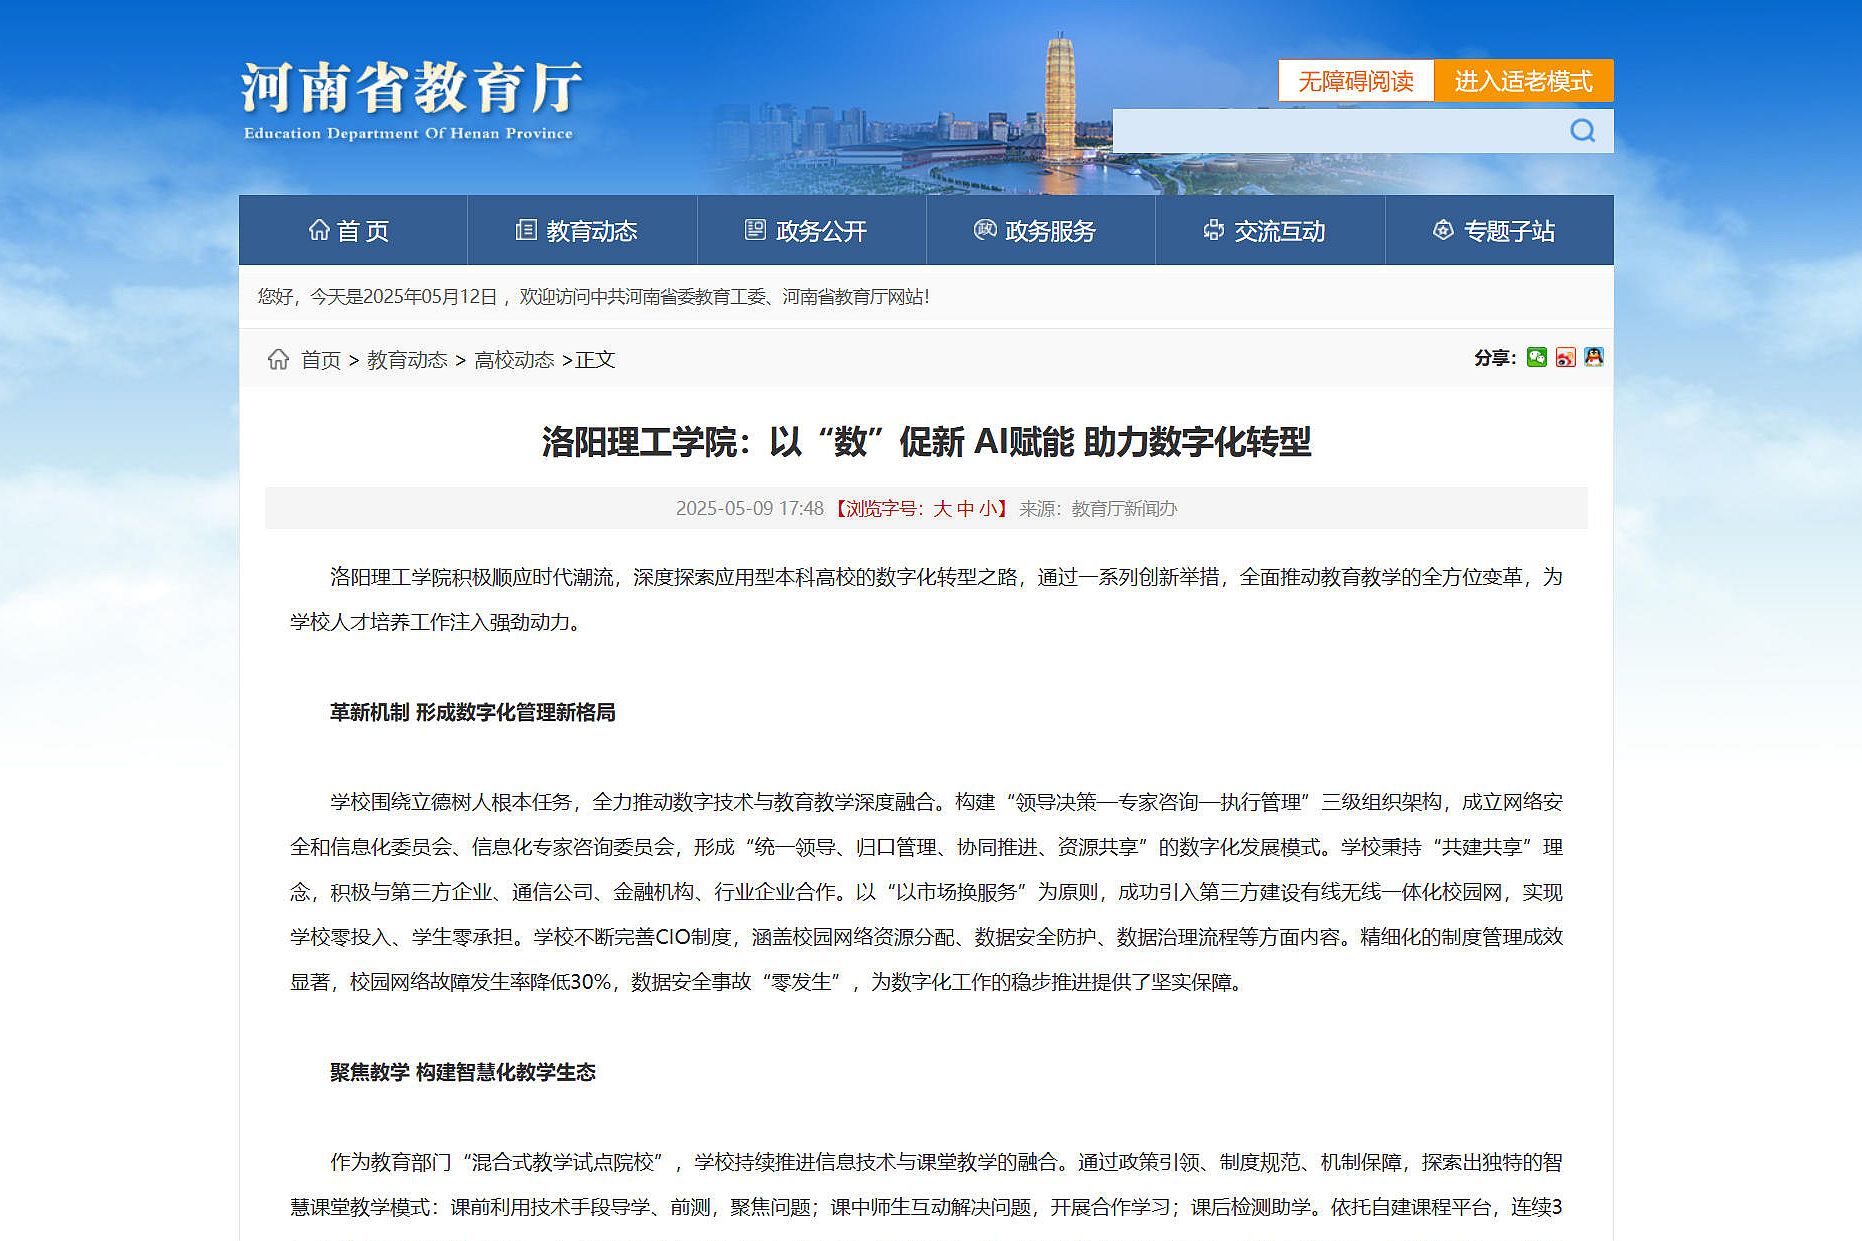Switch to 进入适老模式 elderly mode
1862x1241 pixels.
[1523, 81]
